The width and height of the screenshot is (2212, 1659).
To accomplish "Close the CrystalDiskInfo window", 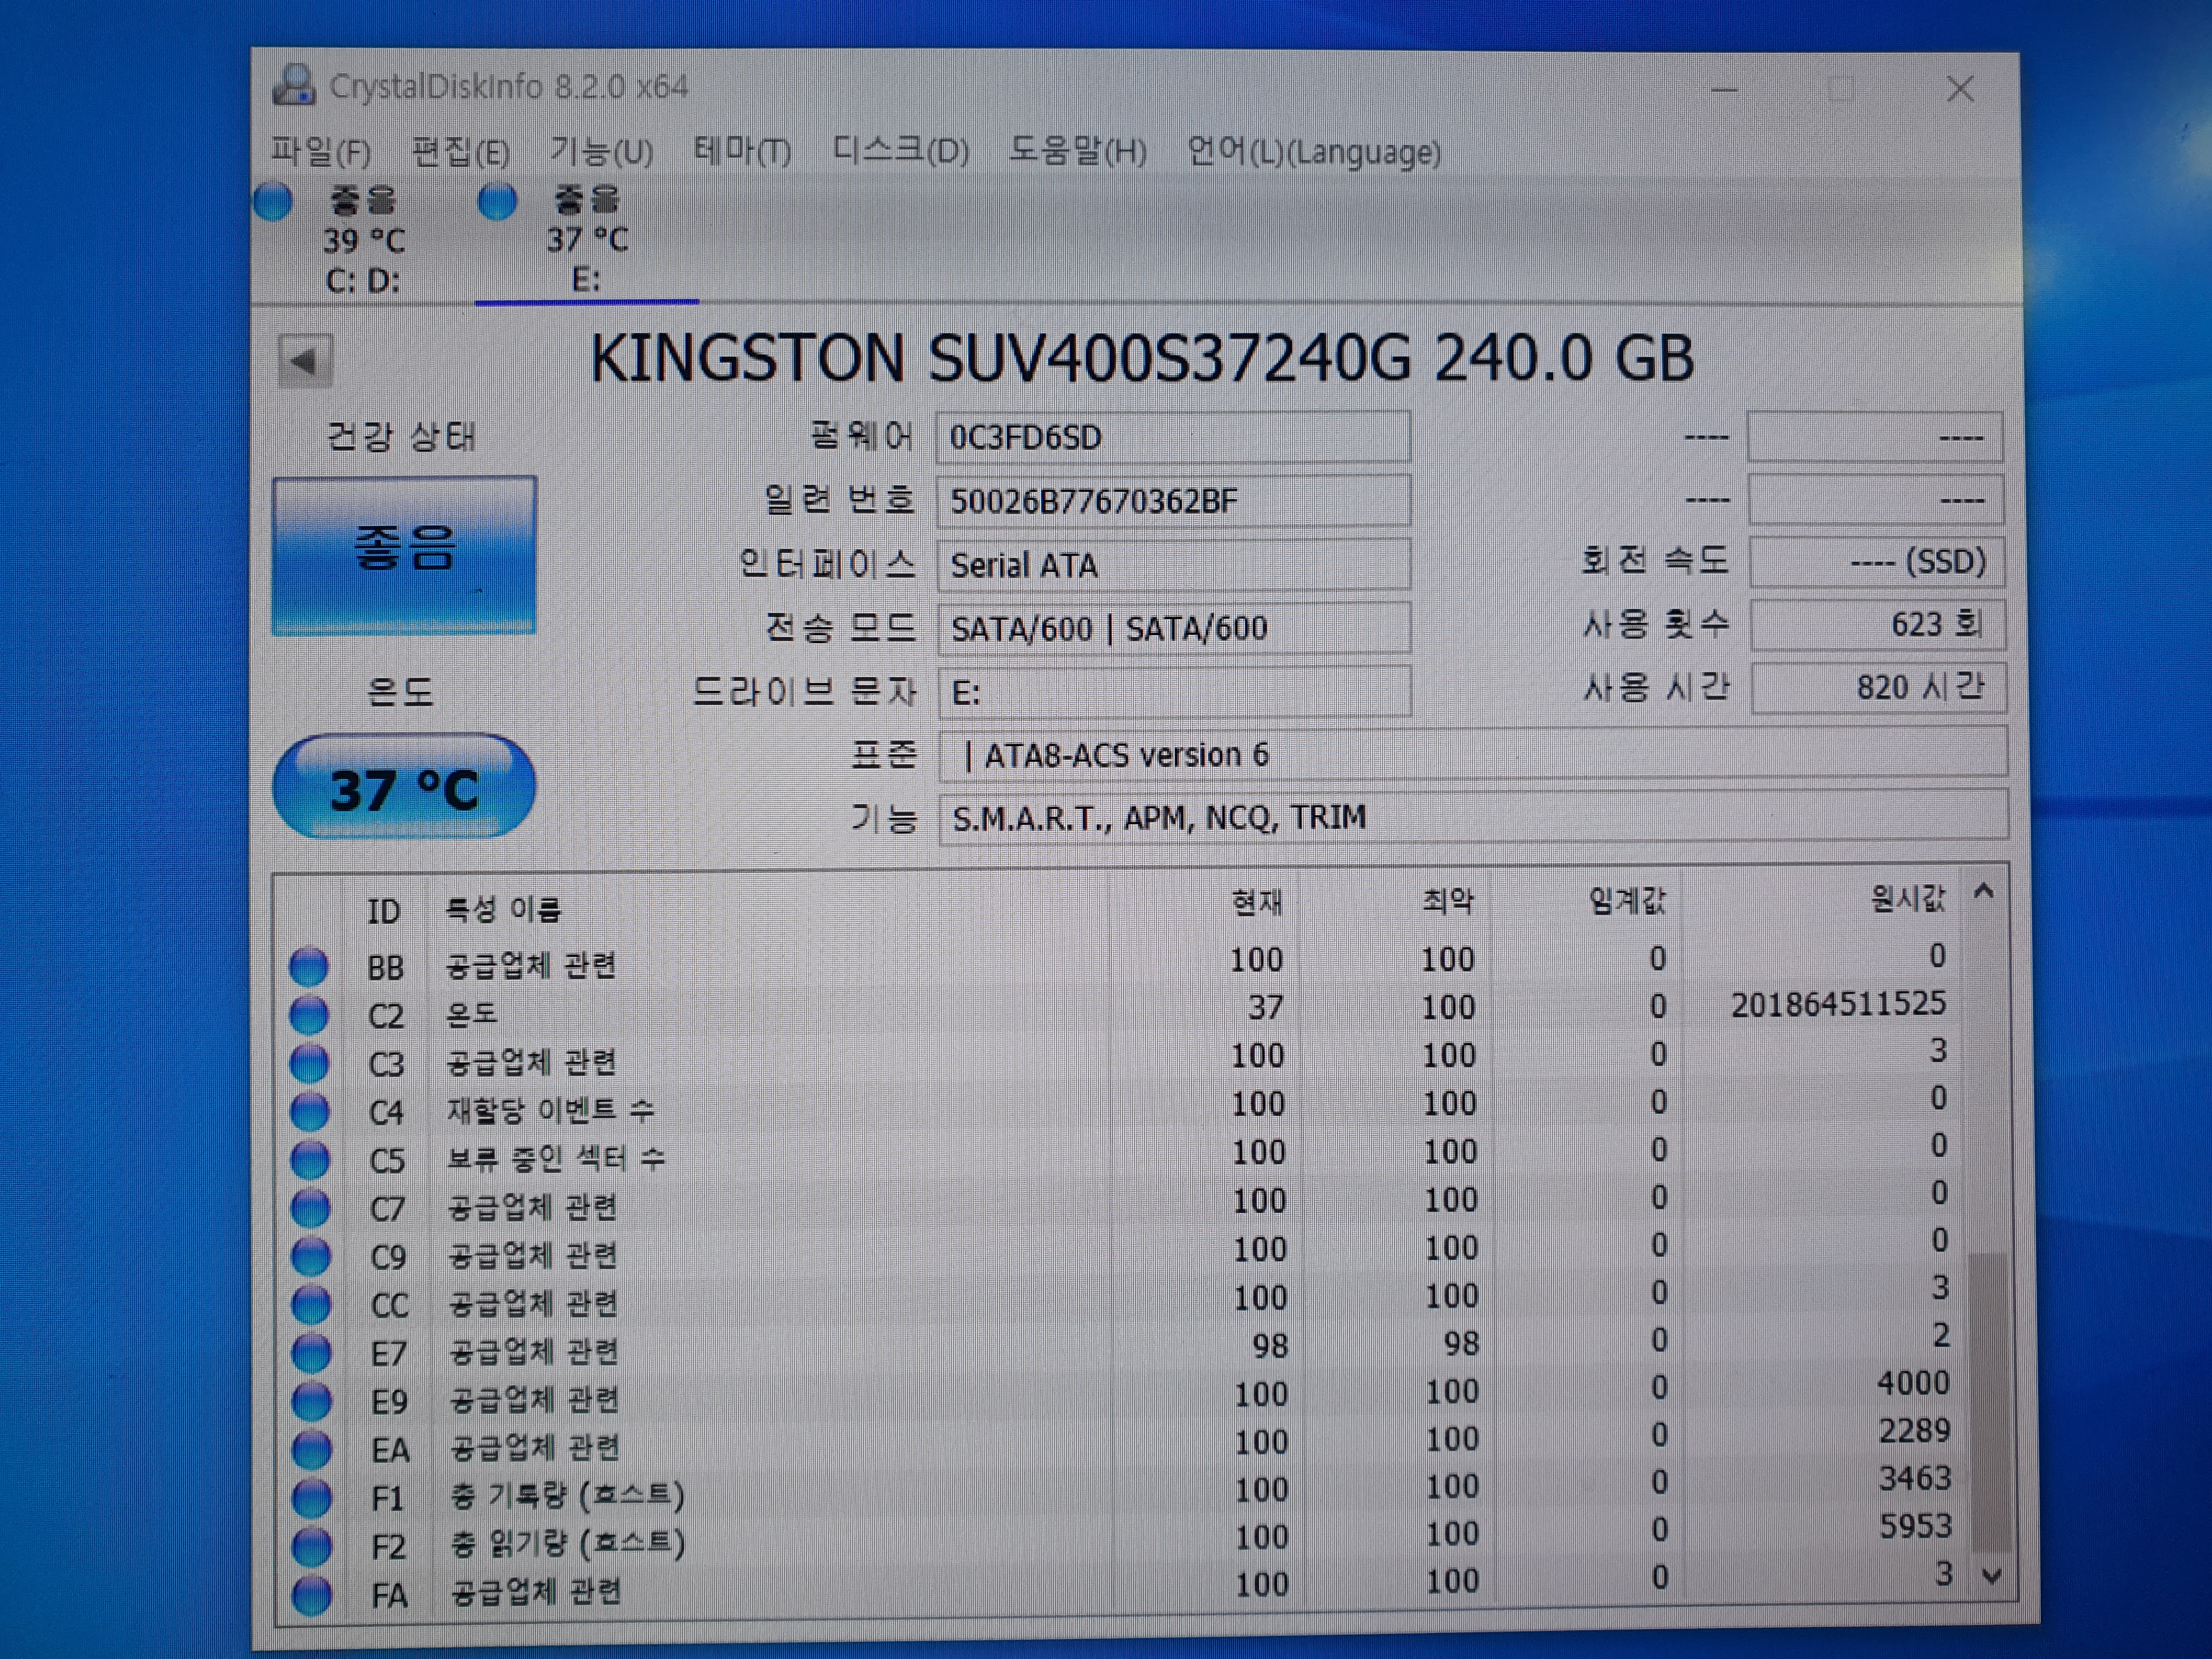I will [x=1960, y=89].
